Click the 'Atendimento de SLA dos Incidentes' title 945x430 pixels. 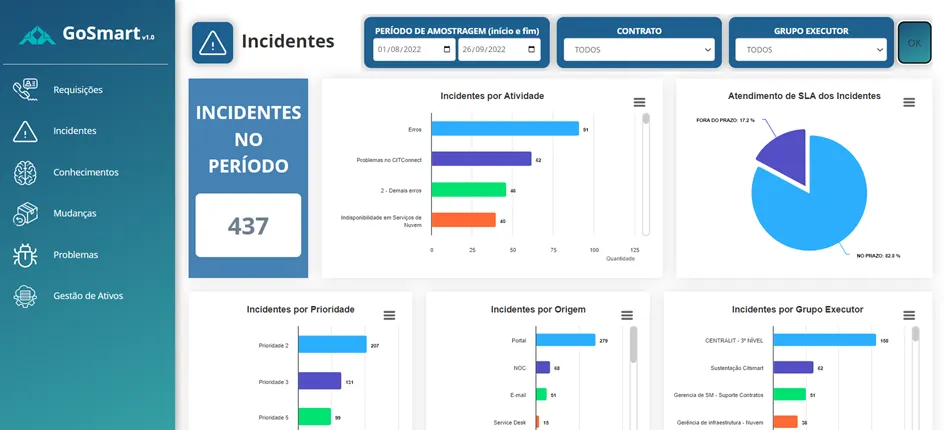tap(804, 96)
